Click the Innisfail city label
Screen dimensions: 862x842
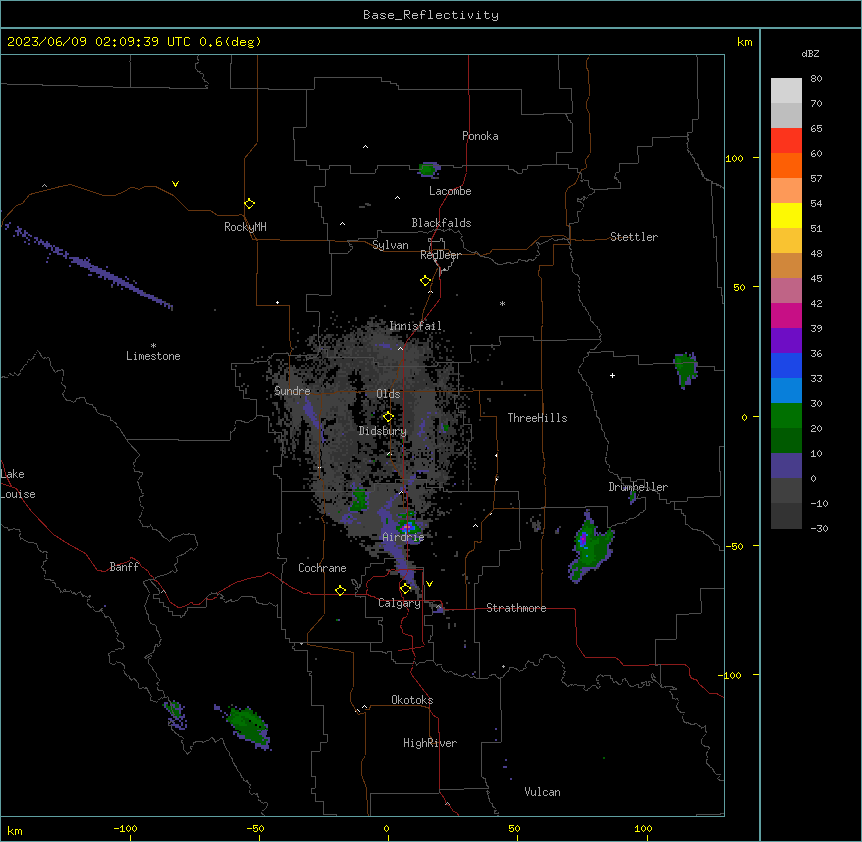tap(416, 326)
